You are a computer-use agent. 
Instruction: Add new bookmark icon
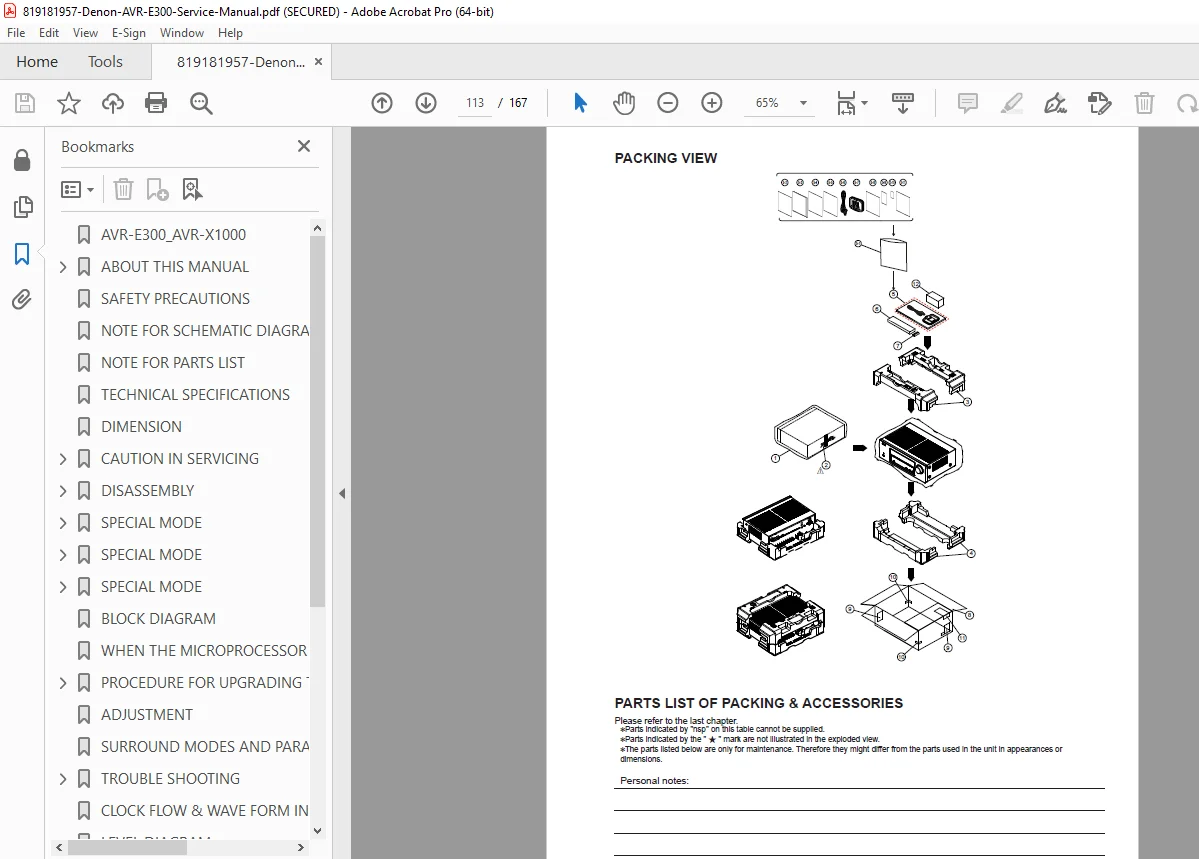(157, 189)
